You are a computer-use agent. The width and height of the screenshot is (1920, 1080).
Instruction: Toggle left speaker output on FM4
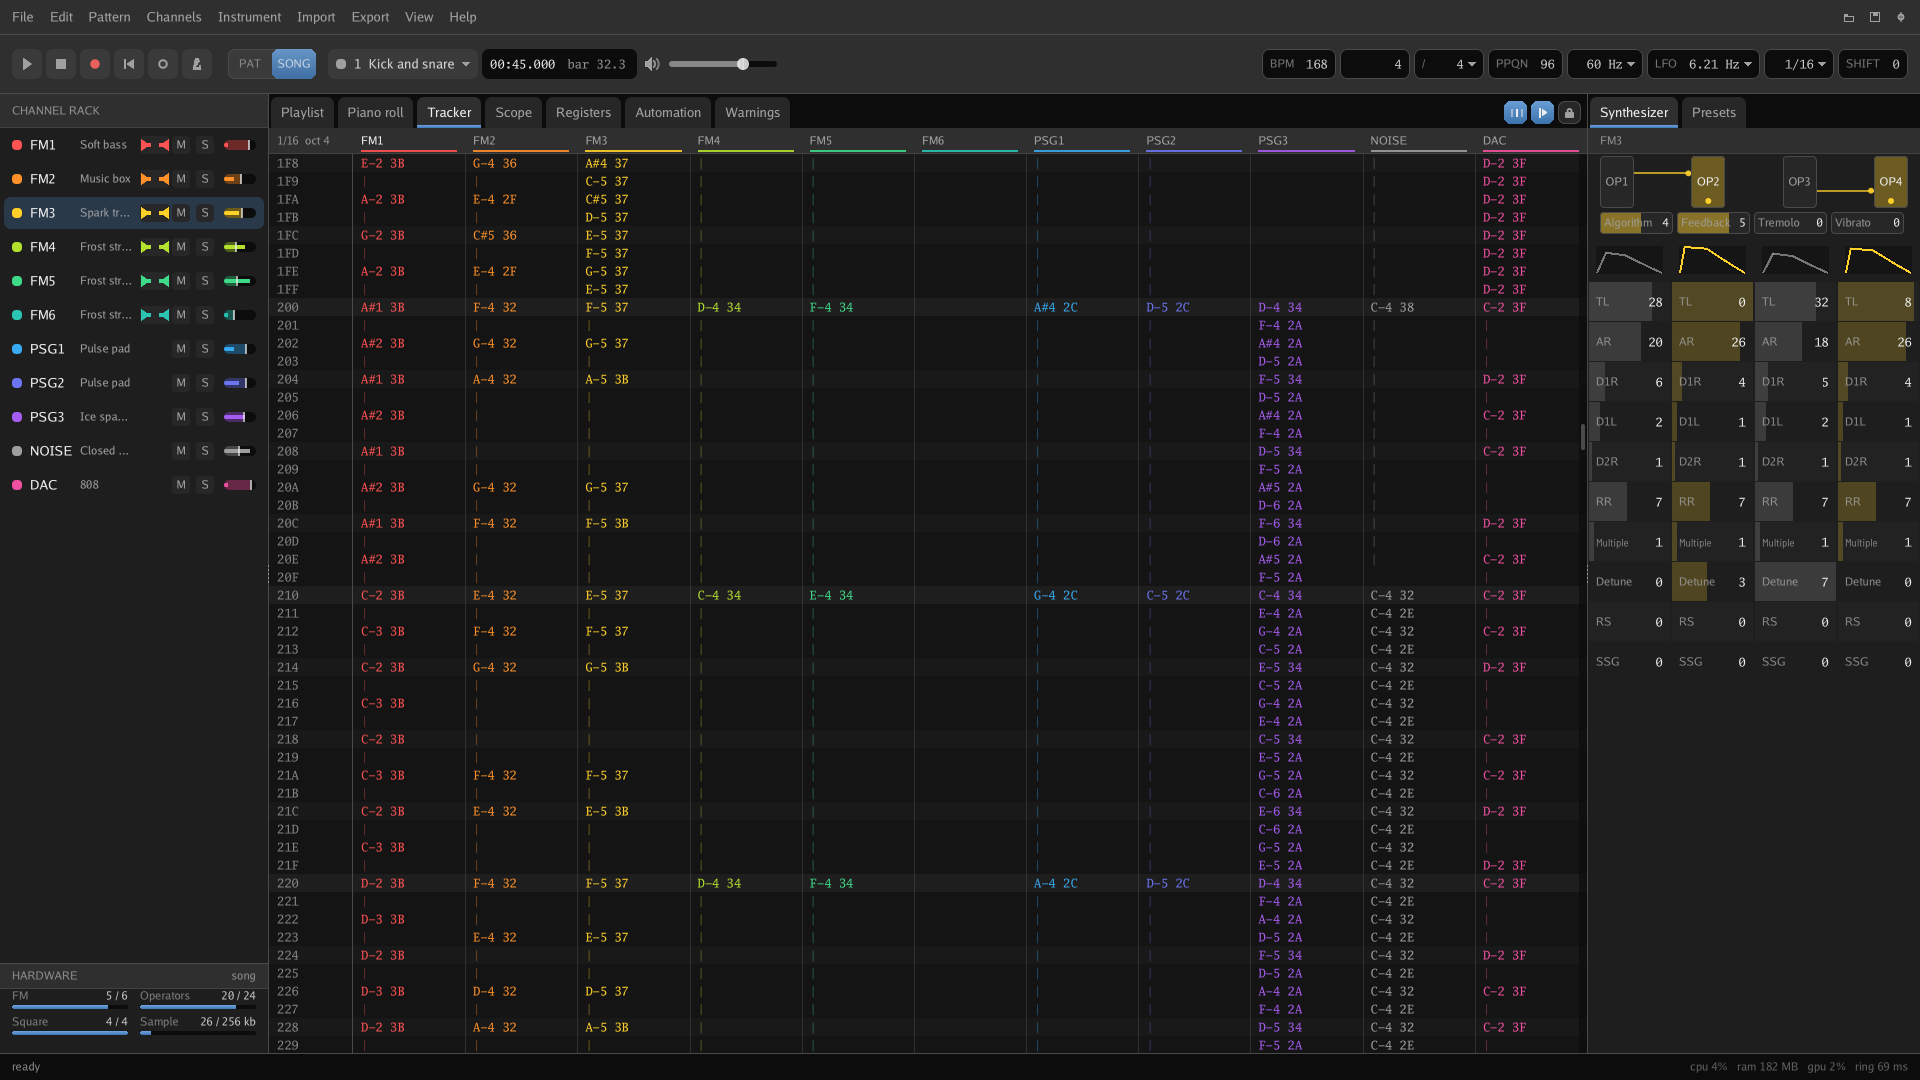pos(146,247)
